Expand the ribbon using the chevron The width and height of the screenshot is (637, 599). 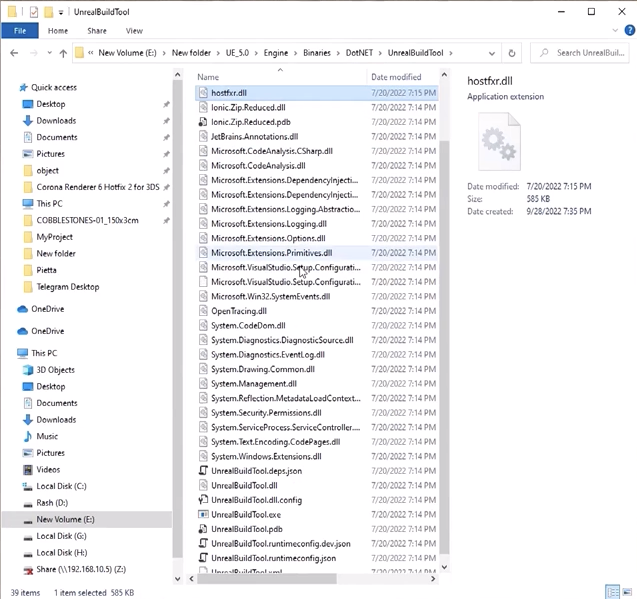click(615, 30)
